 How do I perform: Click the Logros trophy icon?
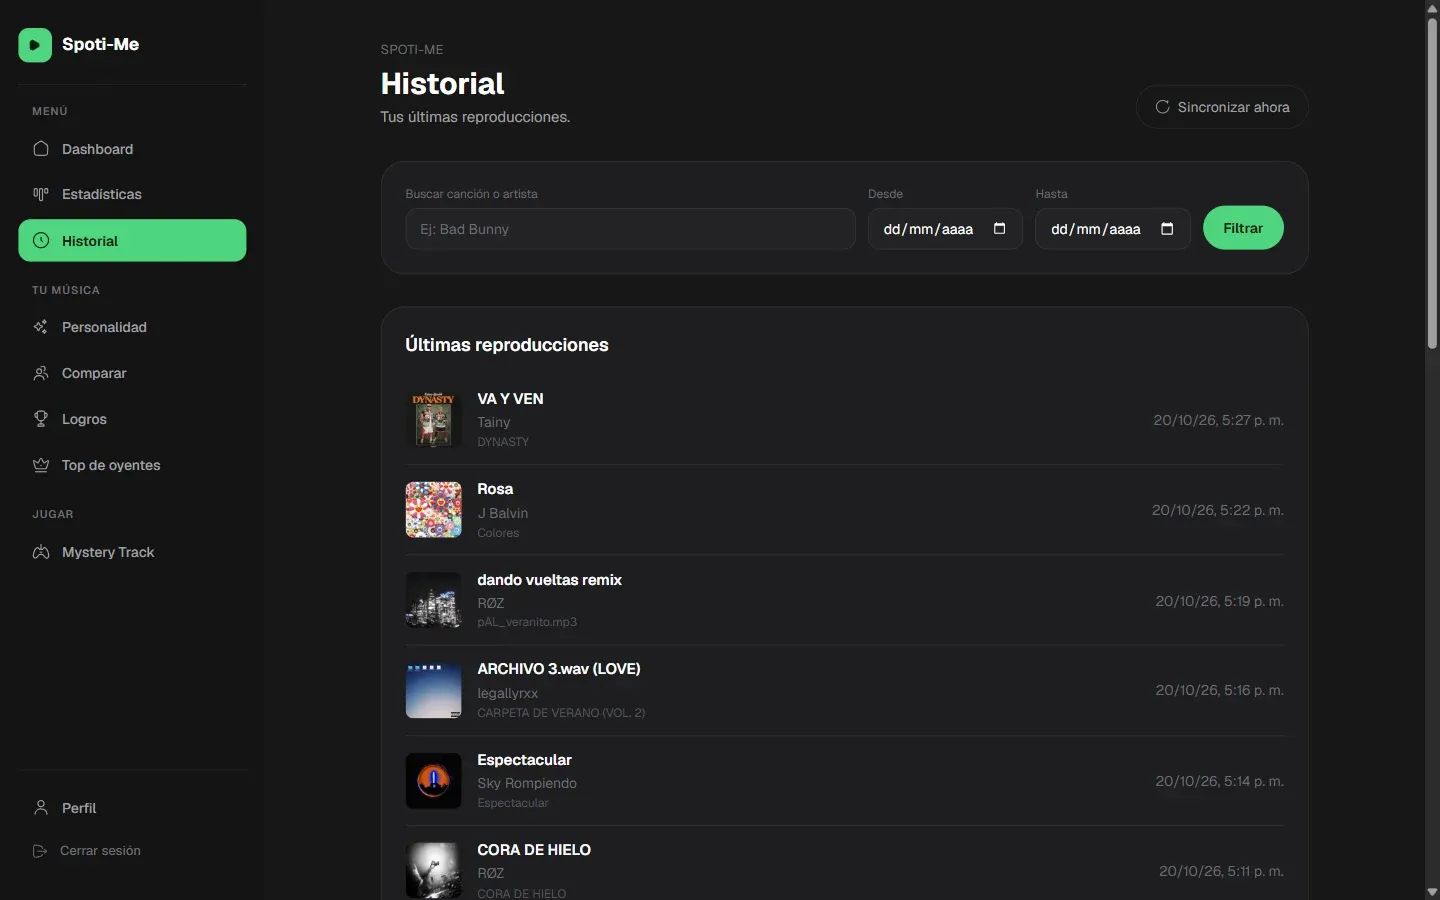click(x=41, y=419)
